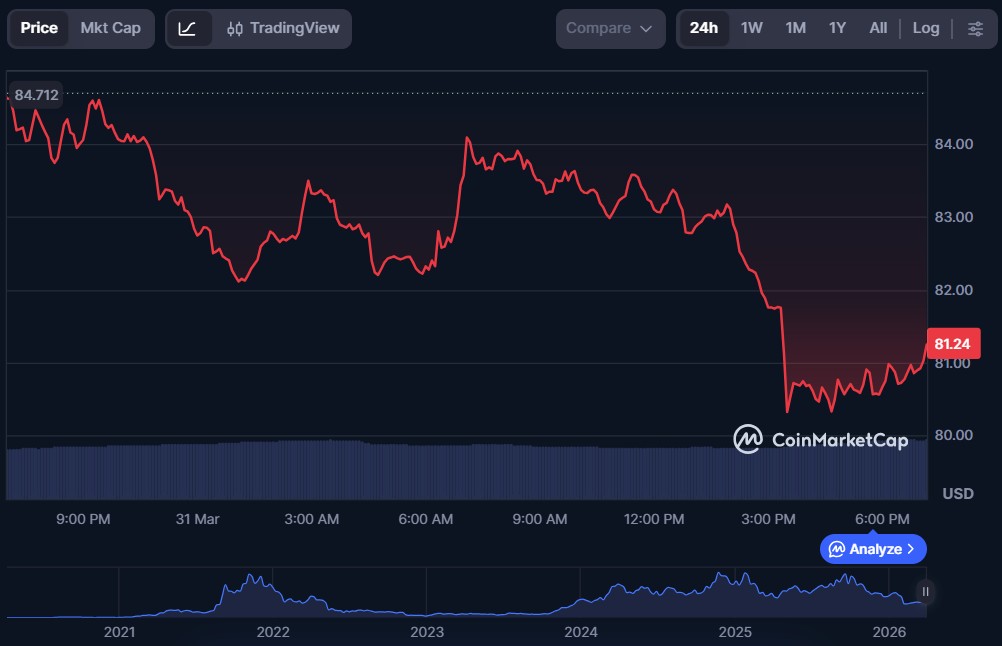This screenshot has height=646, width=1002.
Task: Open chart settings sliders icon
Action: (975, 29)
